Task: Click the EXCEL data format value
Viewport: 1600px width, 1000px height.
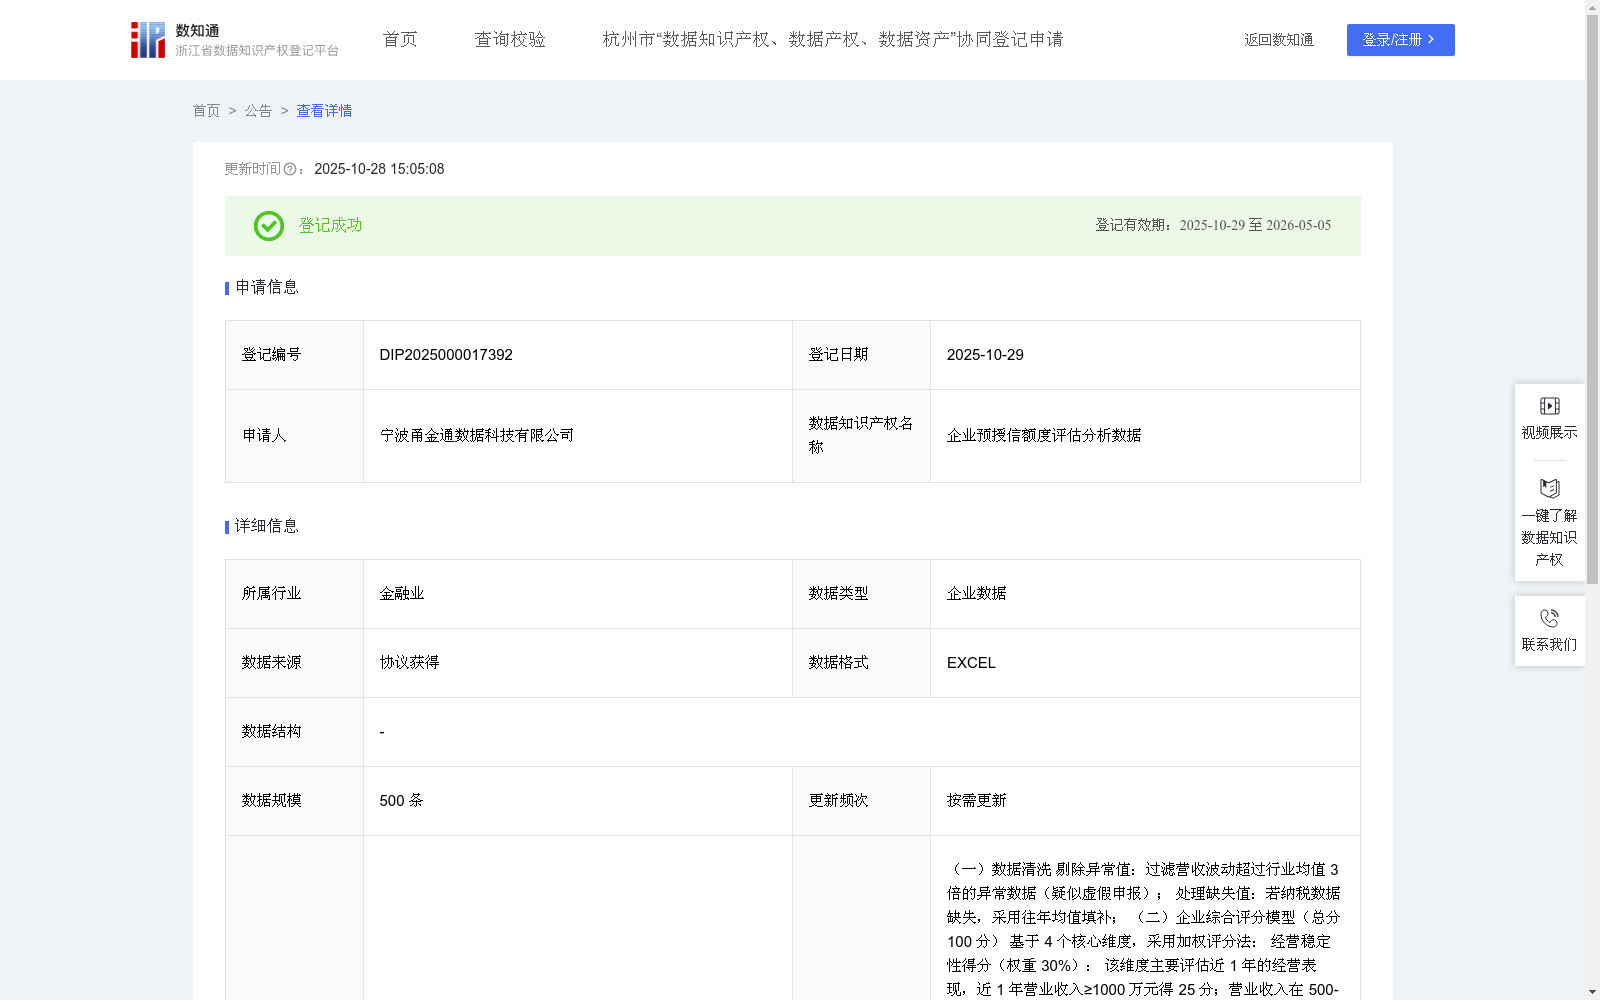Action: (x=971, y=663)
